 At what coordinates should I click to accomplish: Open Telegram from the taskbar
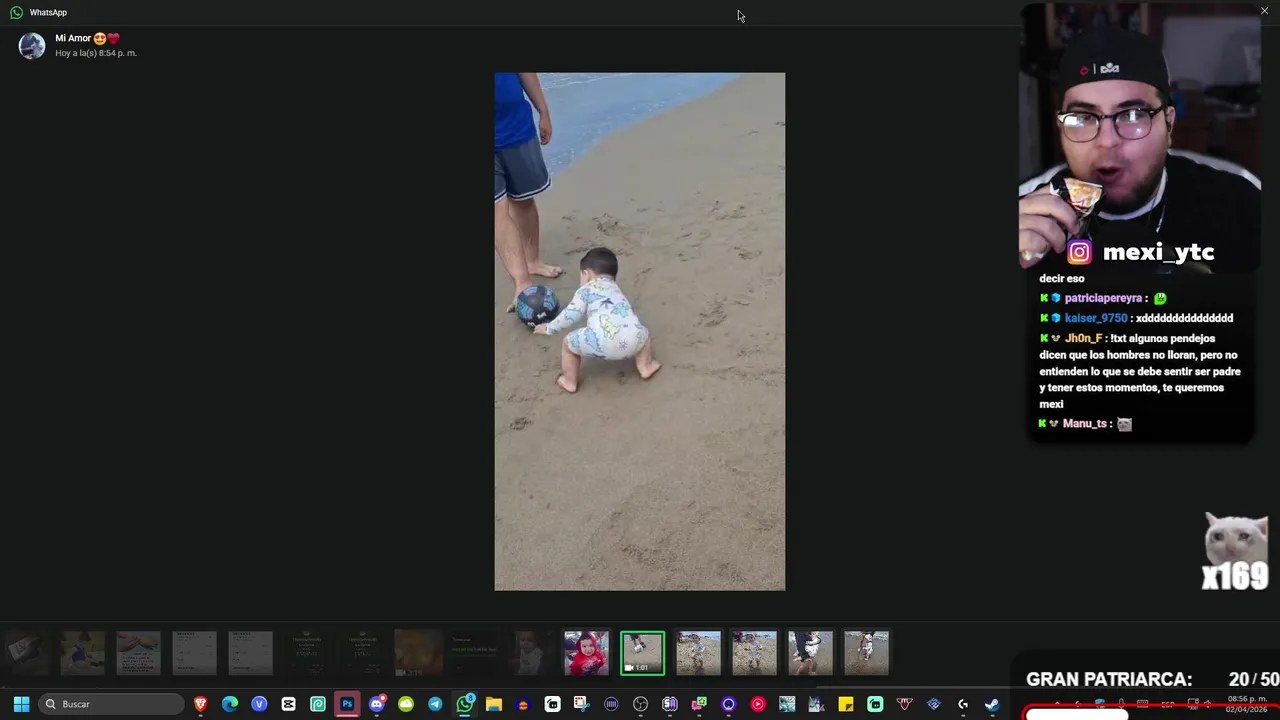point(435,704)
